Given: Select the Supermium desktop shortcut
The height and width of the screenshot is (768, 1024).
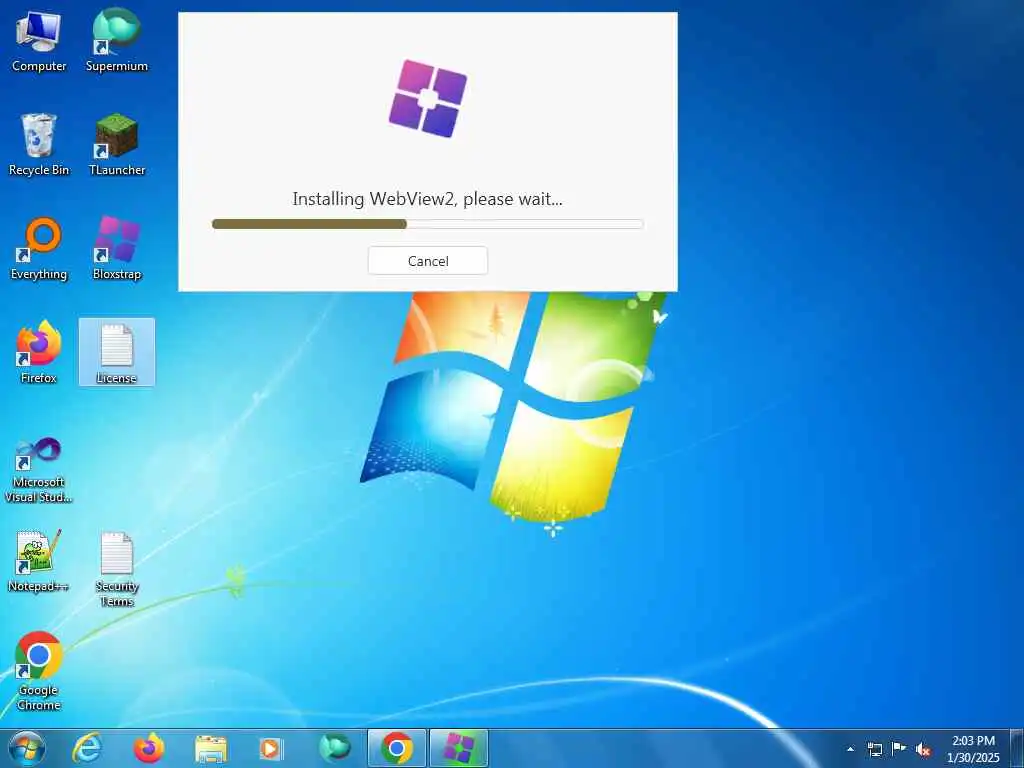Looking at the screenshot, I should click(117, 40).
